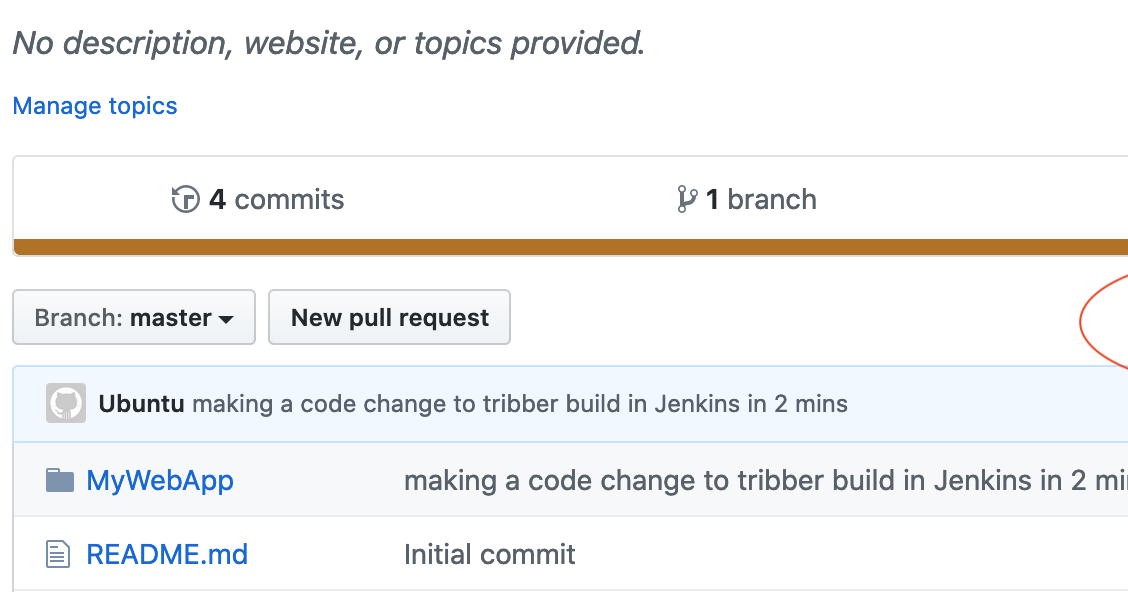Screen dimensions: 1128x592
Task: Open branch switcher to change from master
Action: [133, 317]
